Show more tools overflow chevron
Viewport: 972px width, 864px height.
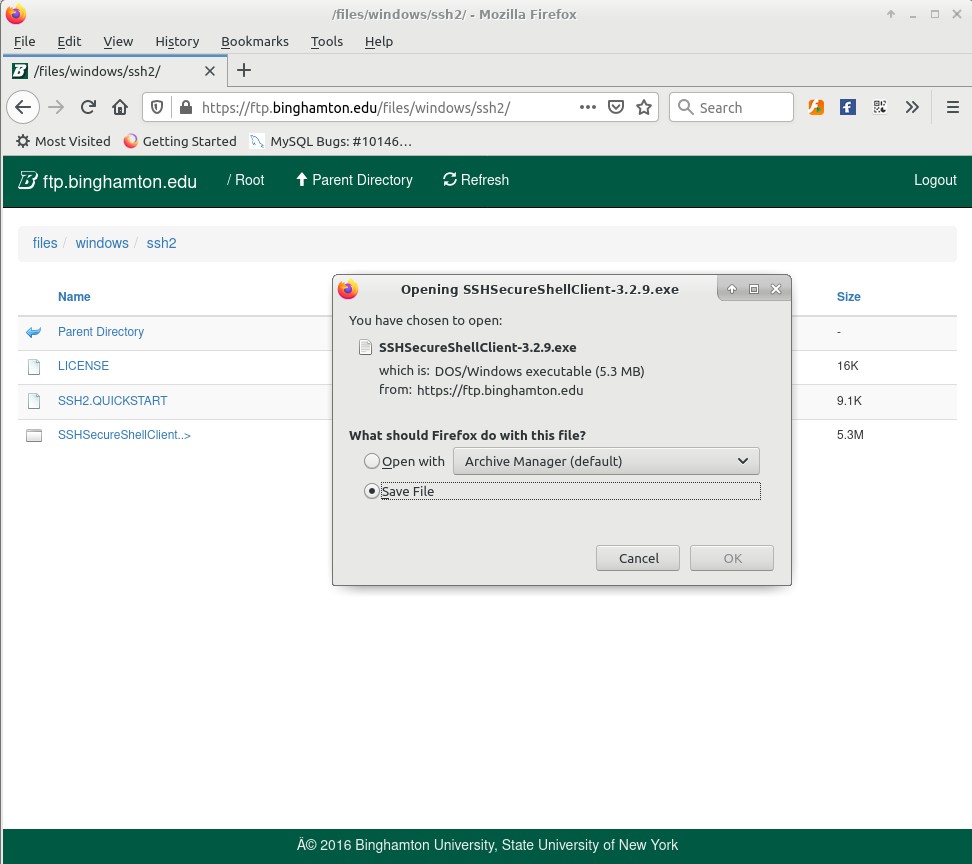point(912,107)
